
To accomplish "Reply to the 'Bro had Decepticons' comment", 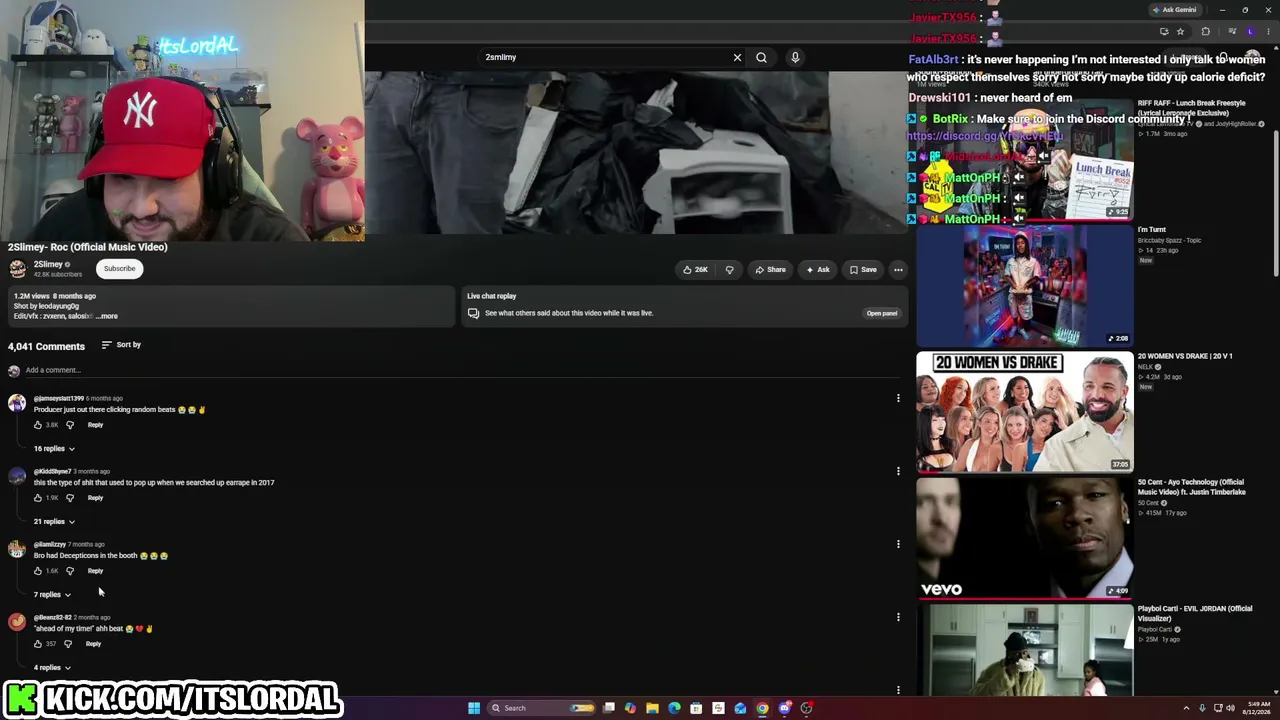I will tap(95, 571).
